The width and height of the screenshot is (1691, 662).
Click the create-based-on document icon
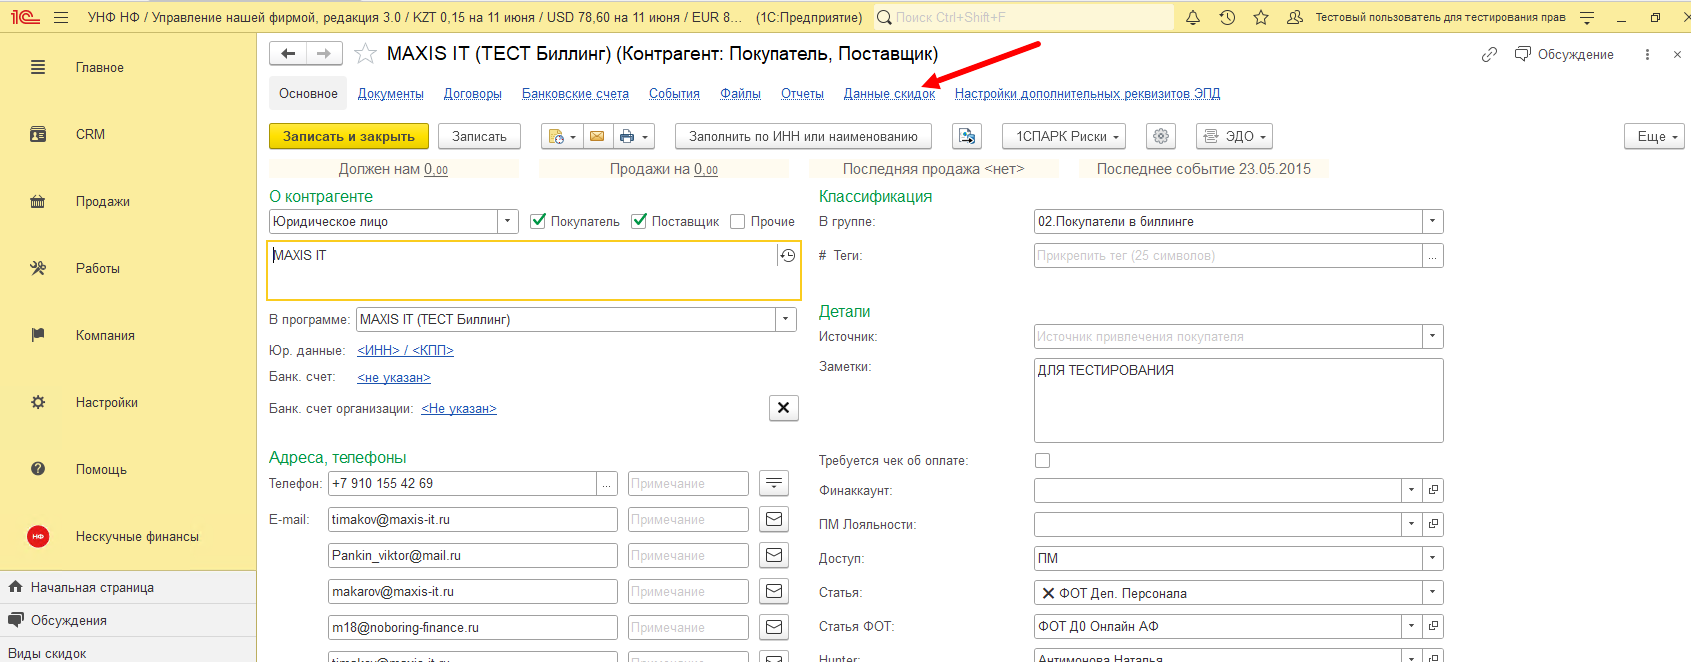coord(562,136)
